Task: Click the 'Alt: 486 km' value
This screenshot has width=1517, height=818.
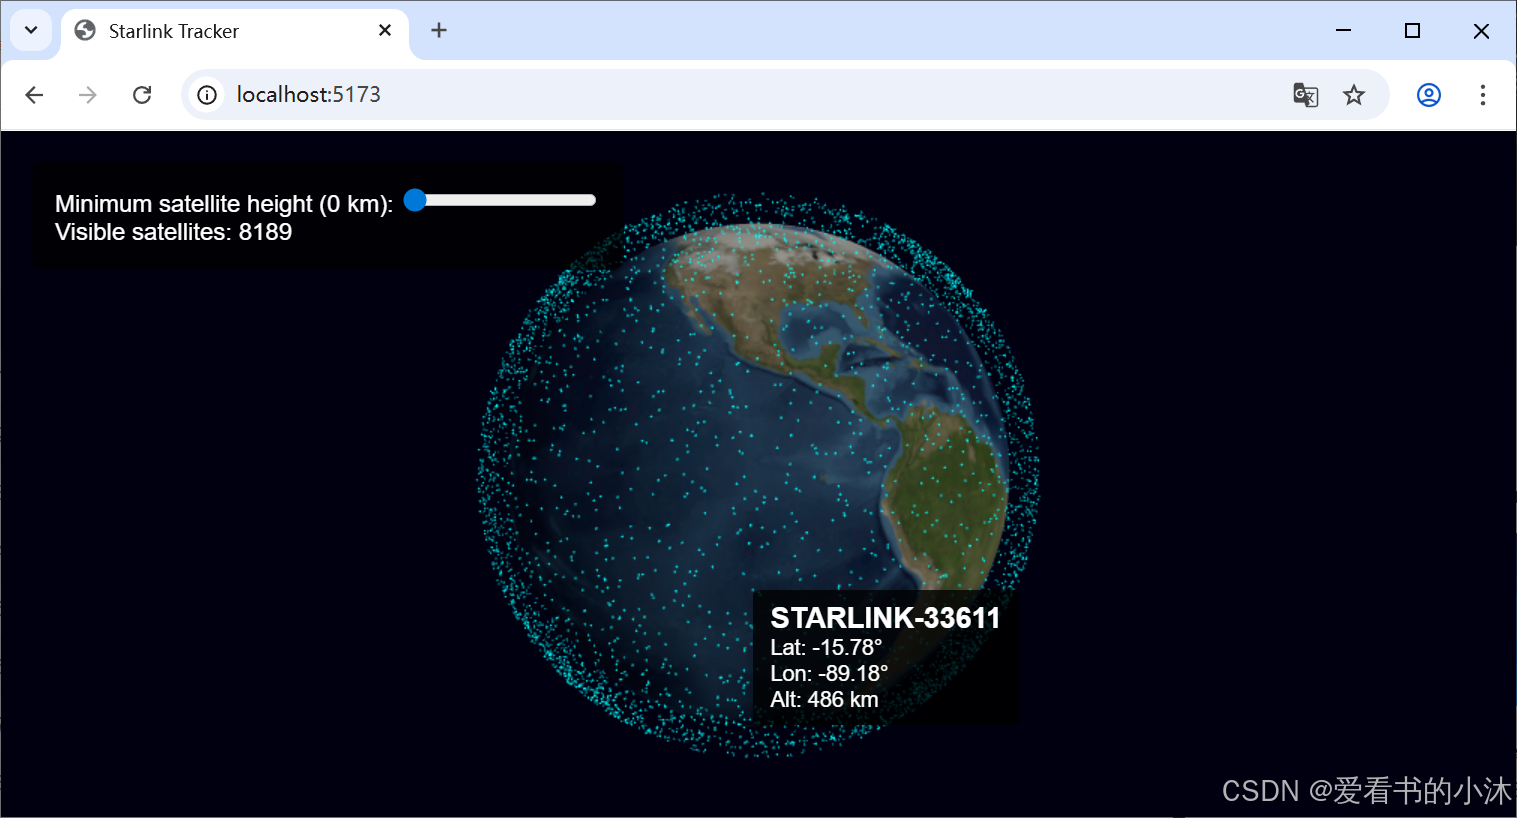Action: pyautogui.click(x=824, y=700)
